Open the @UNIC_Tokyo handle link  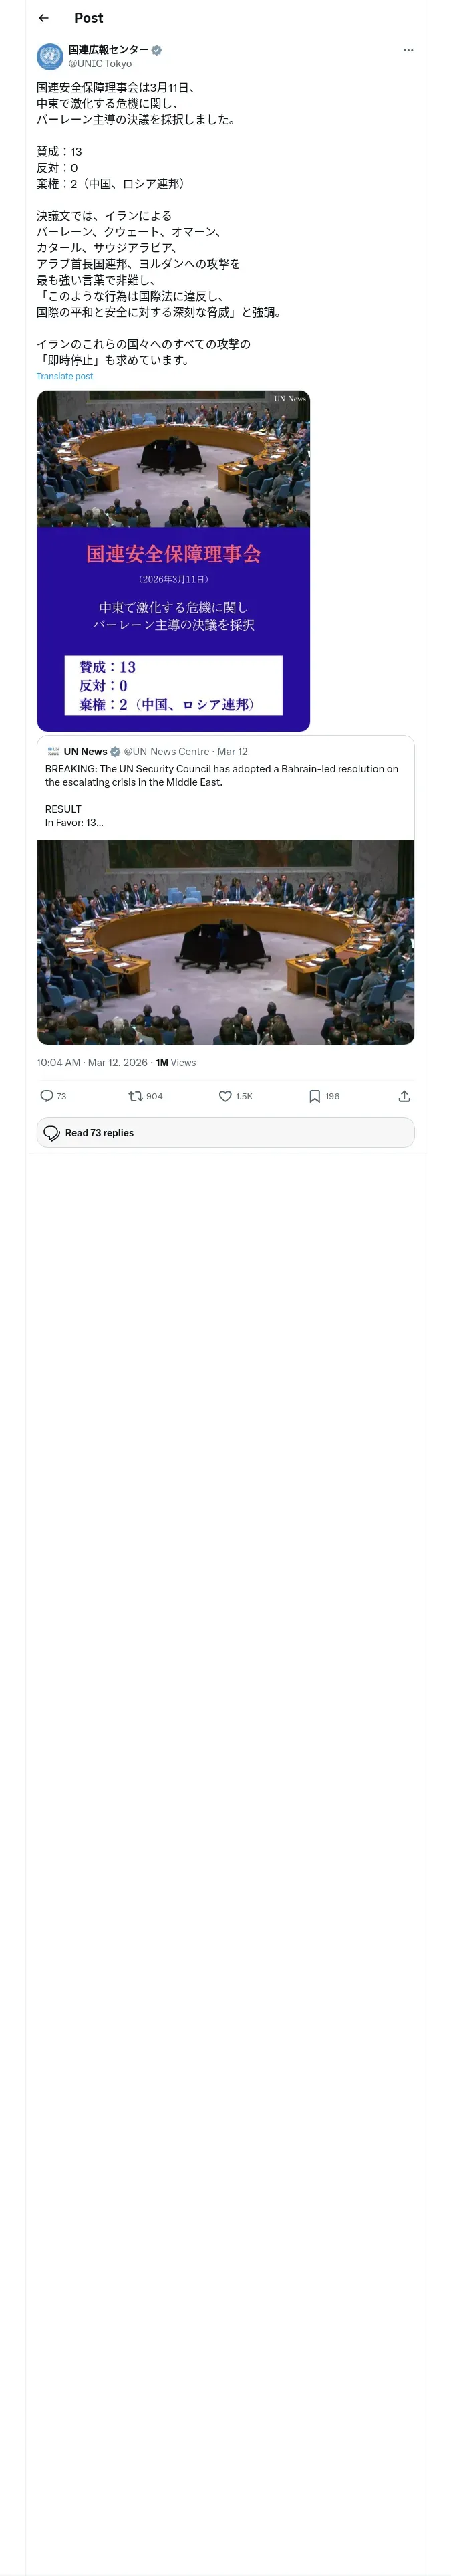(x=100, y=63)
